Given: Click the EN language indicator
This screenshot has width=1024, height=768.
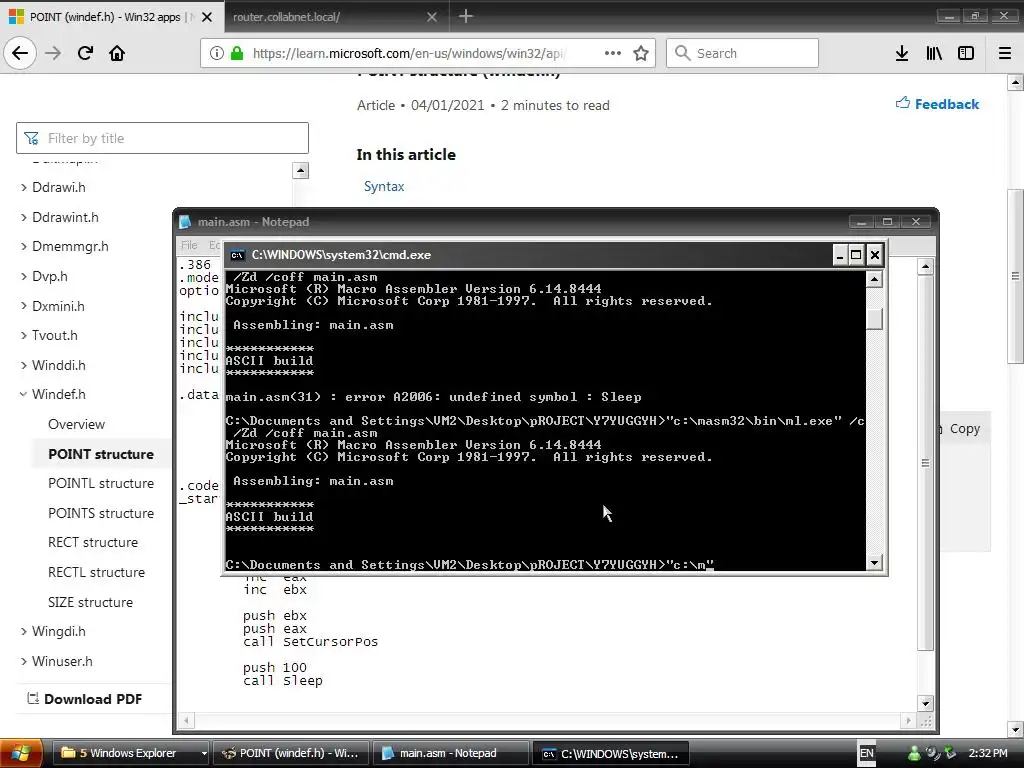Looking at the screenshot, I should [x=866, y=754].
